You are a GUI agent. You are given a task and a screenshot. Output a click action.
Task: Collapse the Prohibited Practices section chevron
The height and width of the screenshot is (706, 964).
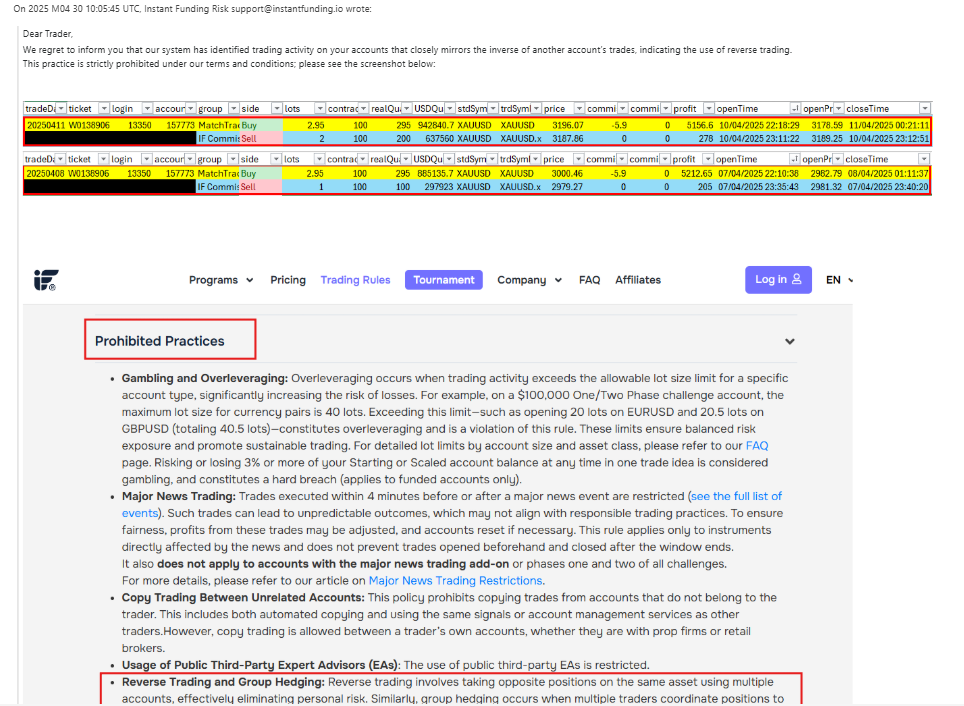pyautogui.click(x=790, y=341)
